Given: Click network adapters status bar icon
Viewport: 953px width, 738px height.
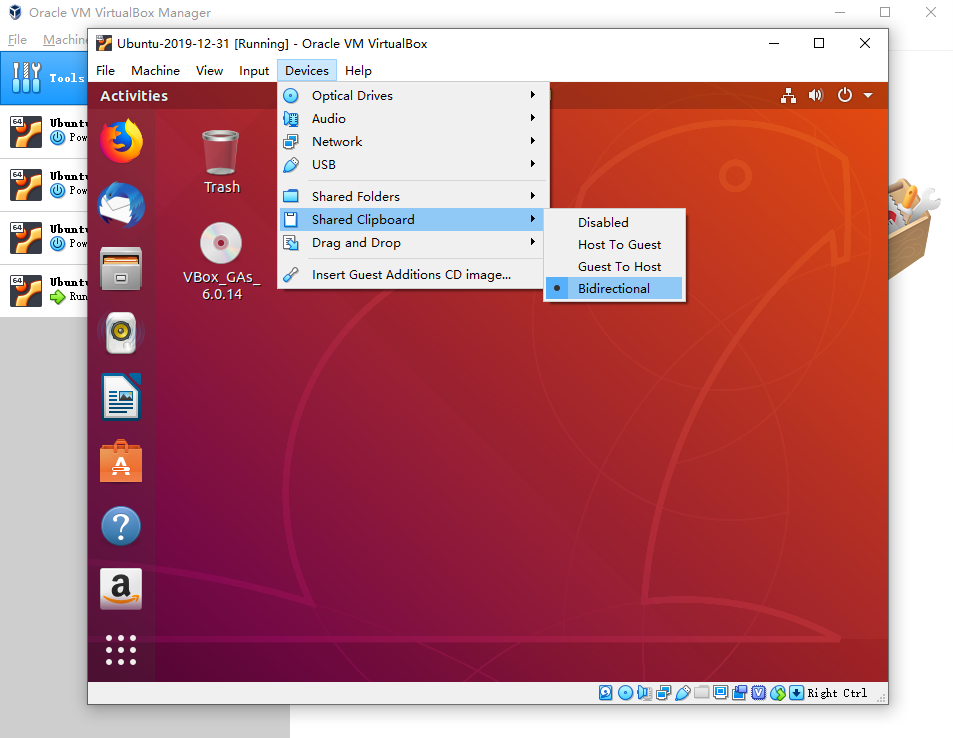Looking at the screenshot, I should (x=664, y=692).
